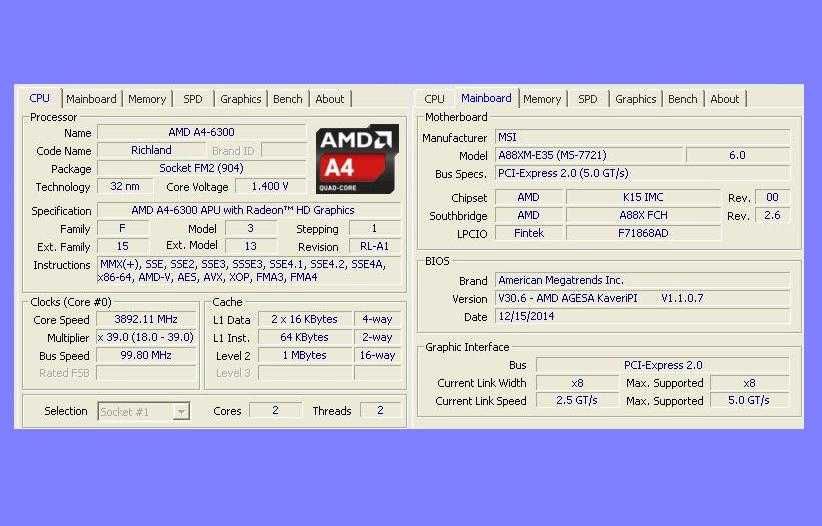Click L1 Inst. value 64 KBytes

(x=305, y=337)
